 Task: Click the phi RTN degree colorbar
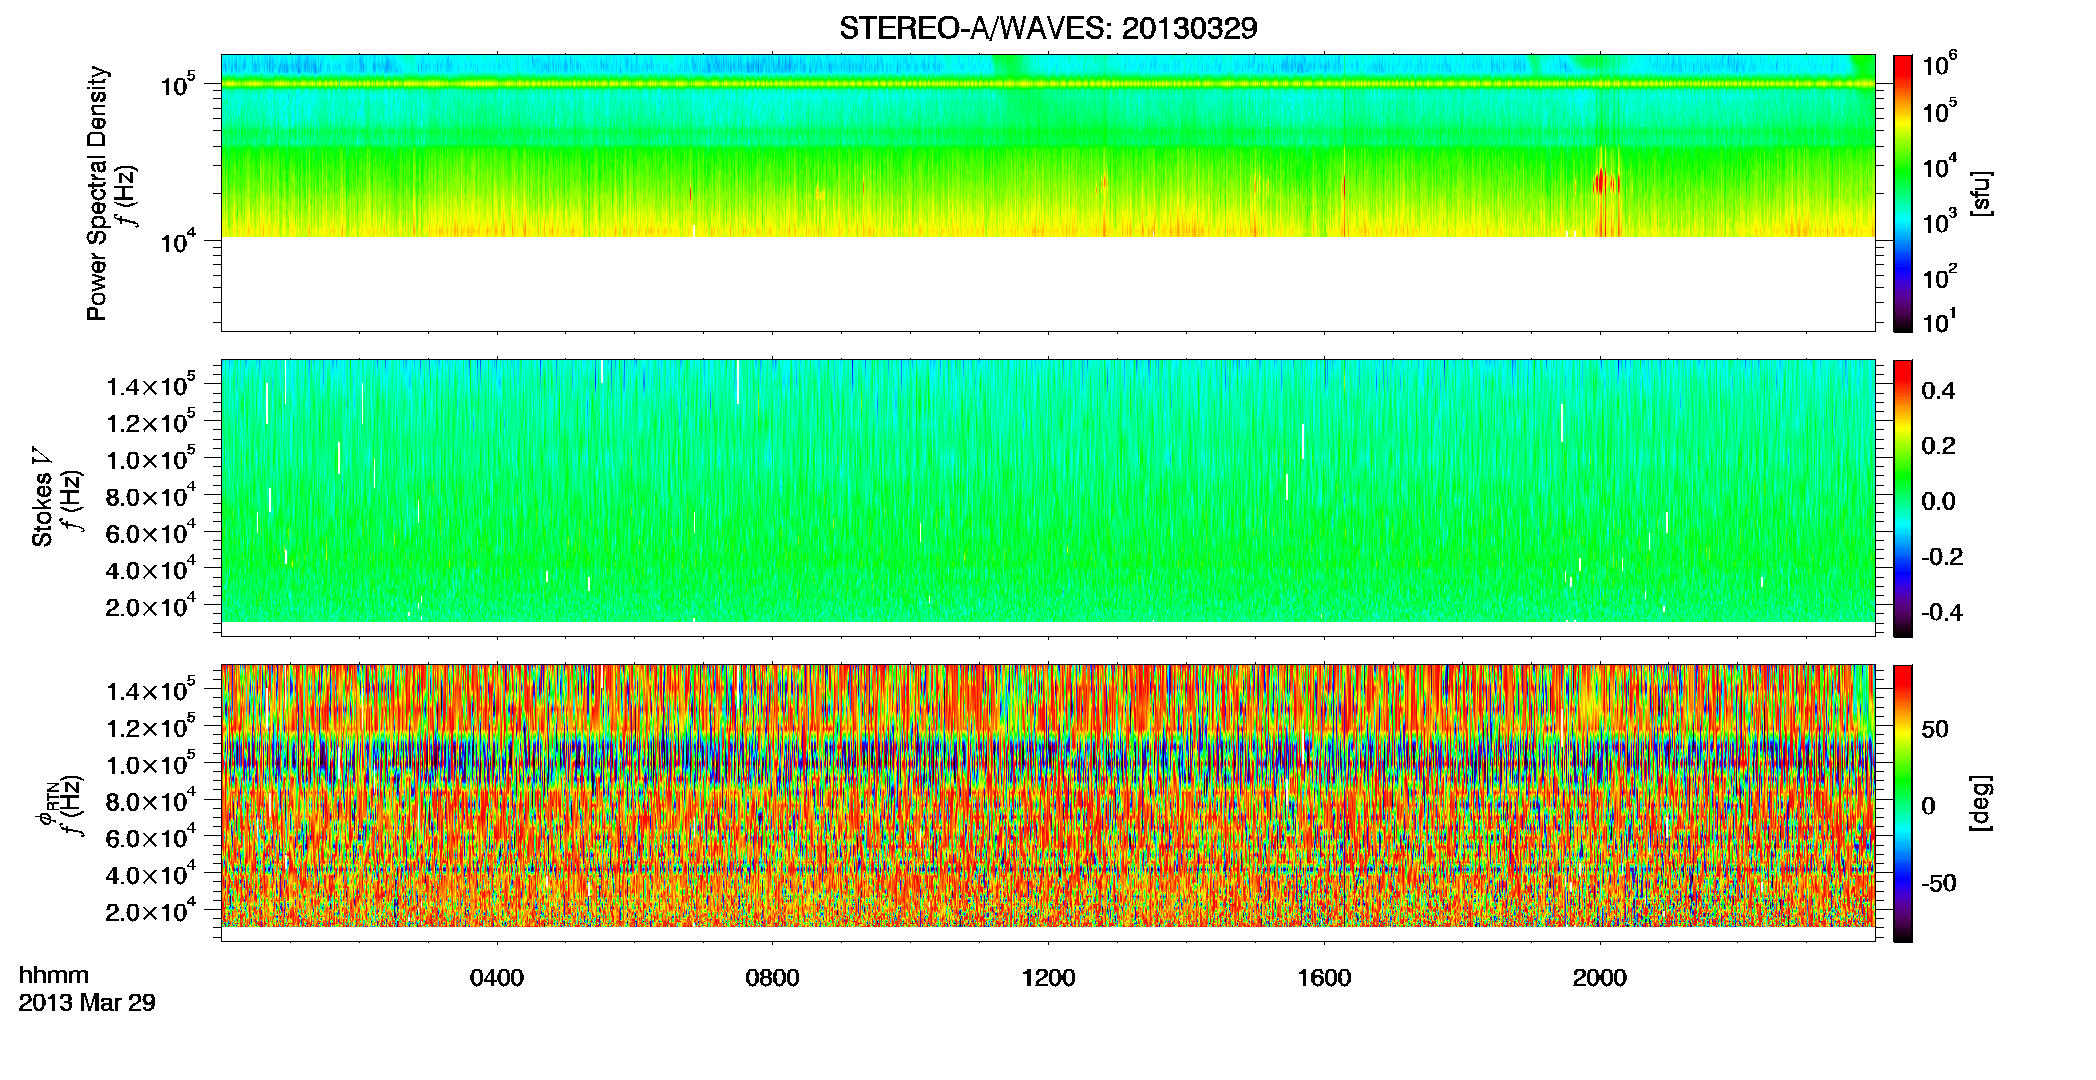(1903, 803)
